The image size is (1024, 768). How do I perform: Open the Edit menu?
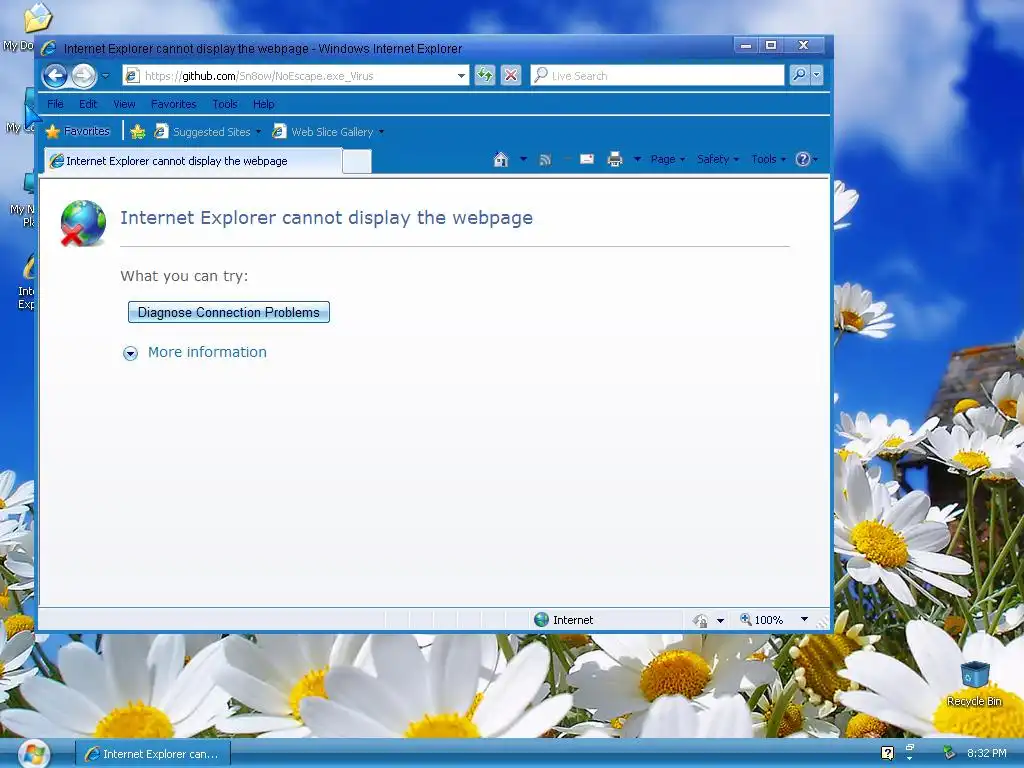(88, 104)
